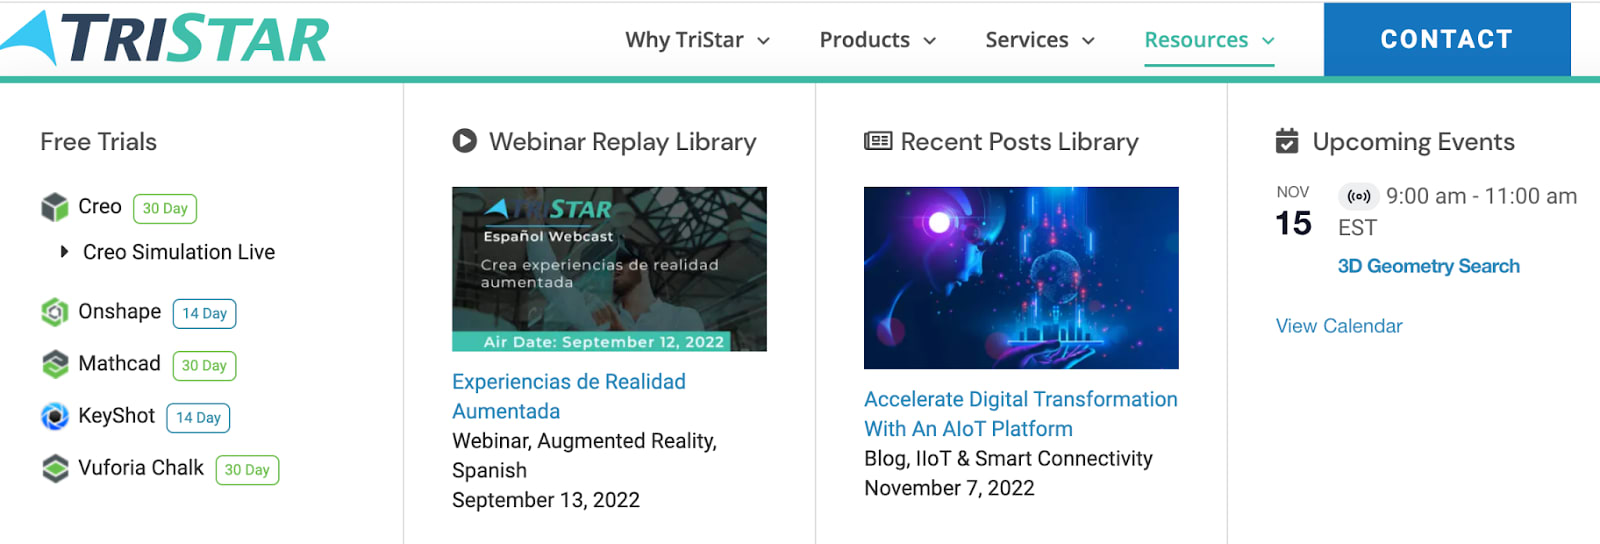Open the Resources menu
The height and width of the screenshot is (544, 1600).
[x=1209, y=40]
